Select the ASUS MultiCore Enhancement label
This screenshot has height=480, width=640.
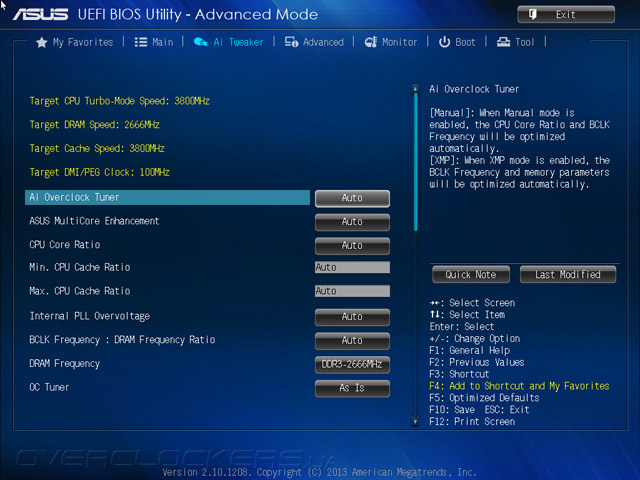(94, 221)
